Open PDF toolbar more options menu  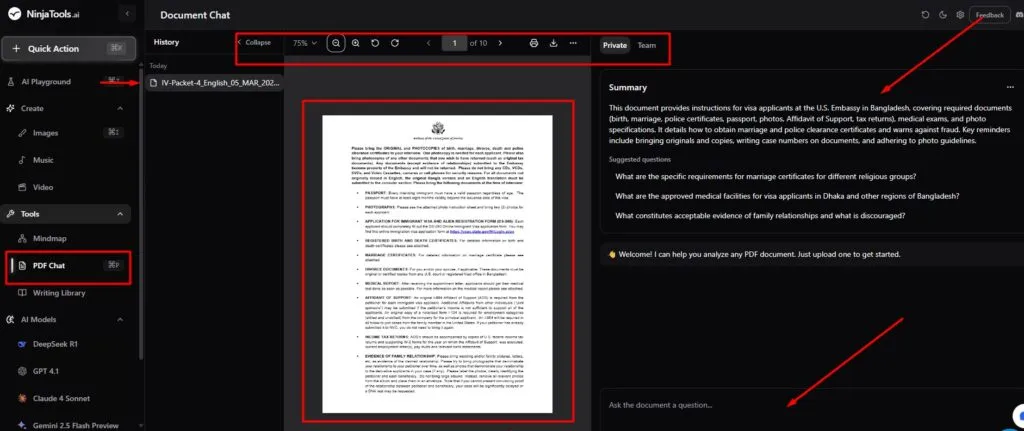click(x=572, y=43)
